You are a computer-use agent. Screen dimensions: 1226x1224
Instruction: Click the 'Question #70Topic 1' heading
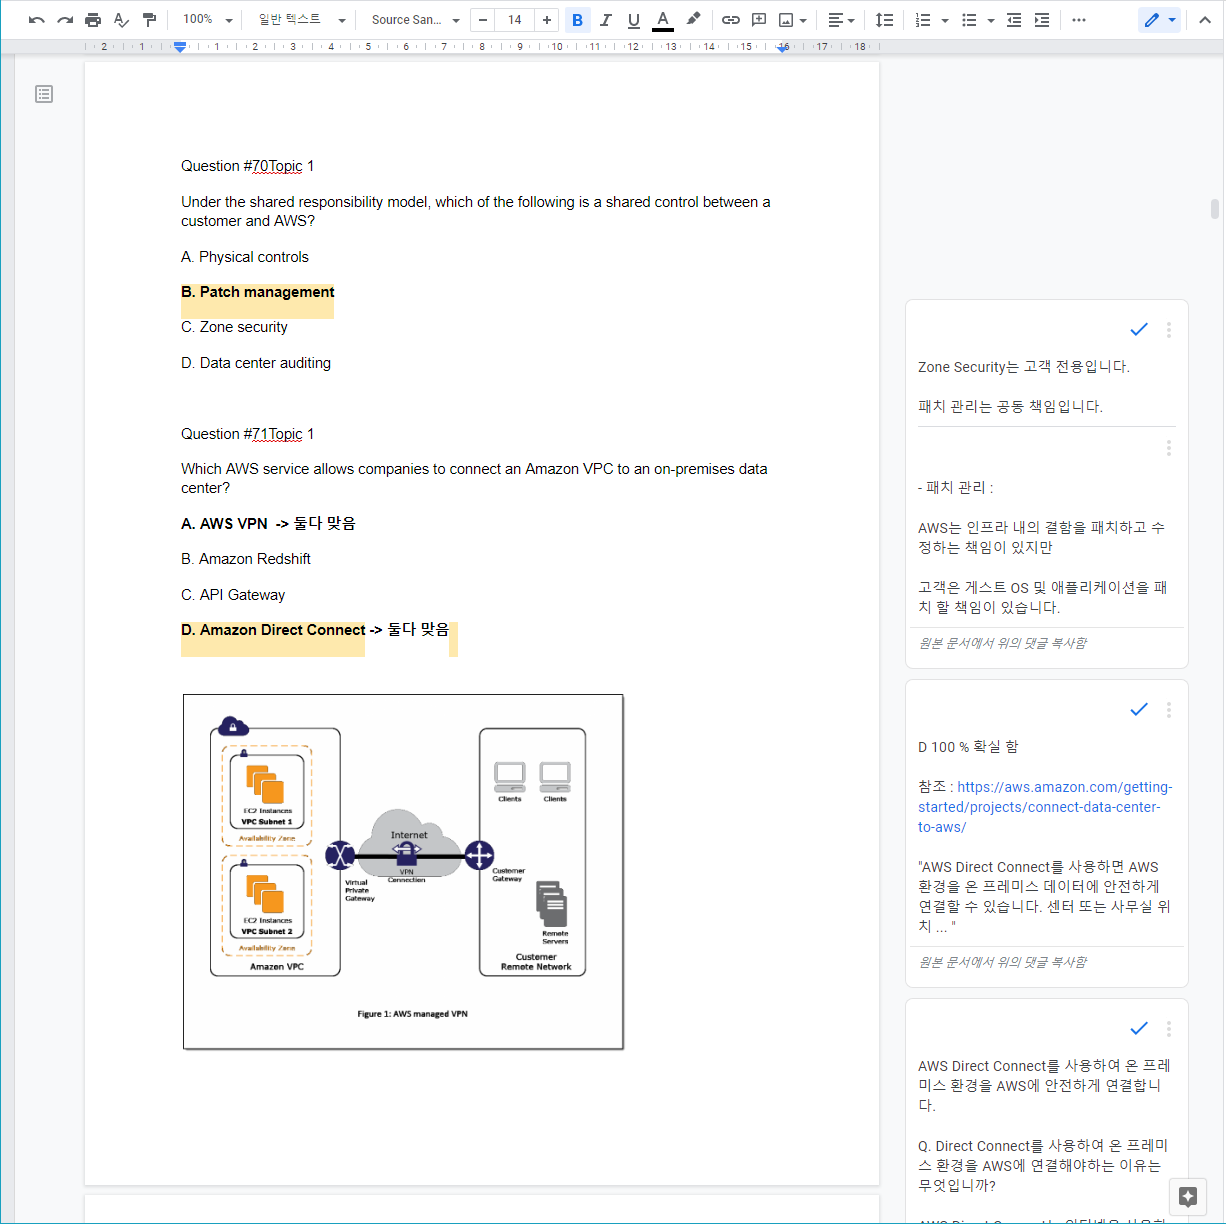[x=247, y=166]
